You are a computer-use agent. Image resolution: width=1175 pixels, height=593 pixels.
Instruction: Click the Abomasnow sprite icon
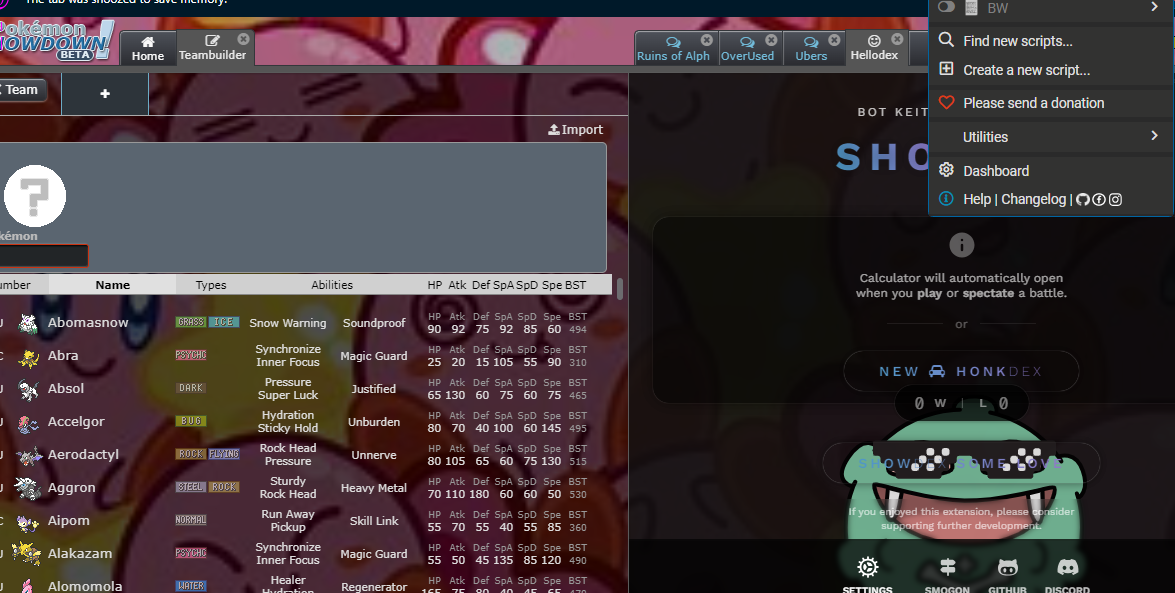pyautogui.click(x=28, y=323)
